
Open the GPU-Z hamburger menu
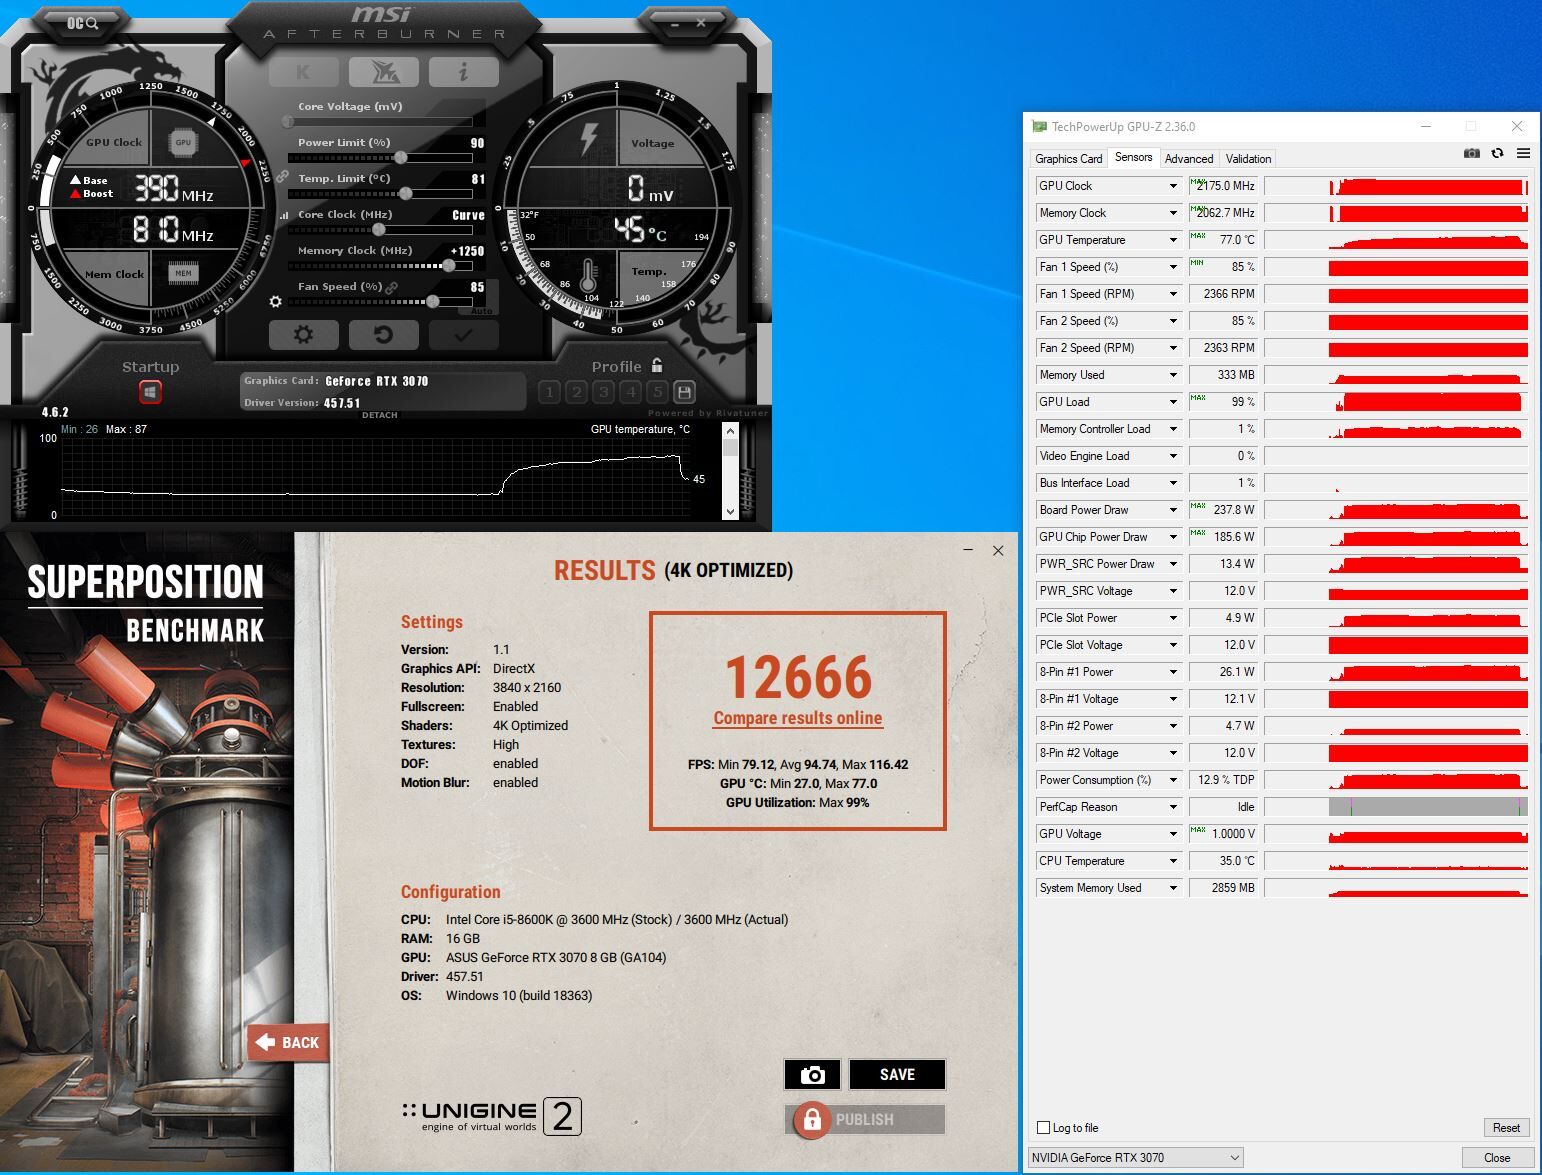pyautogui.click(x=1523, y=153)
